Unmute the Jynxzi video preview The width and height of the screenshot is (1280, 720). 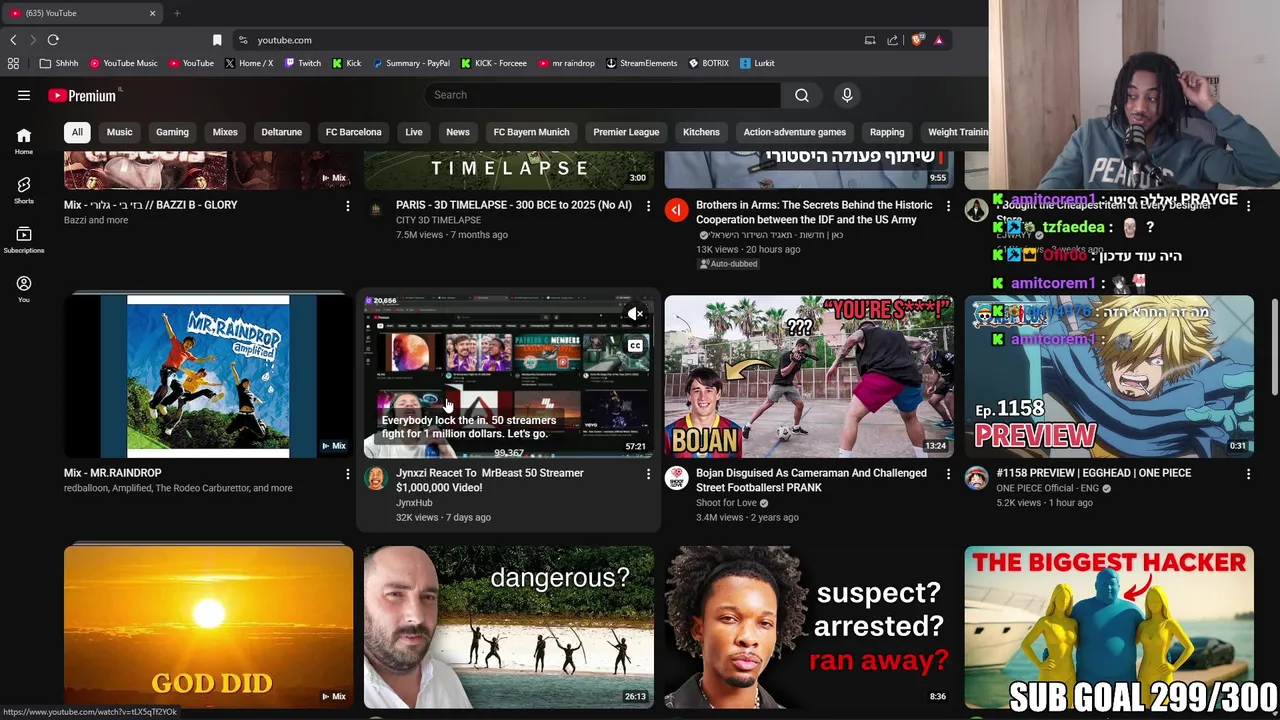635,315
